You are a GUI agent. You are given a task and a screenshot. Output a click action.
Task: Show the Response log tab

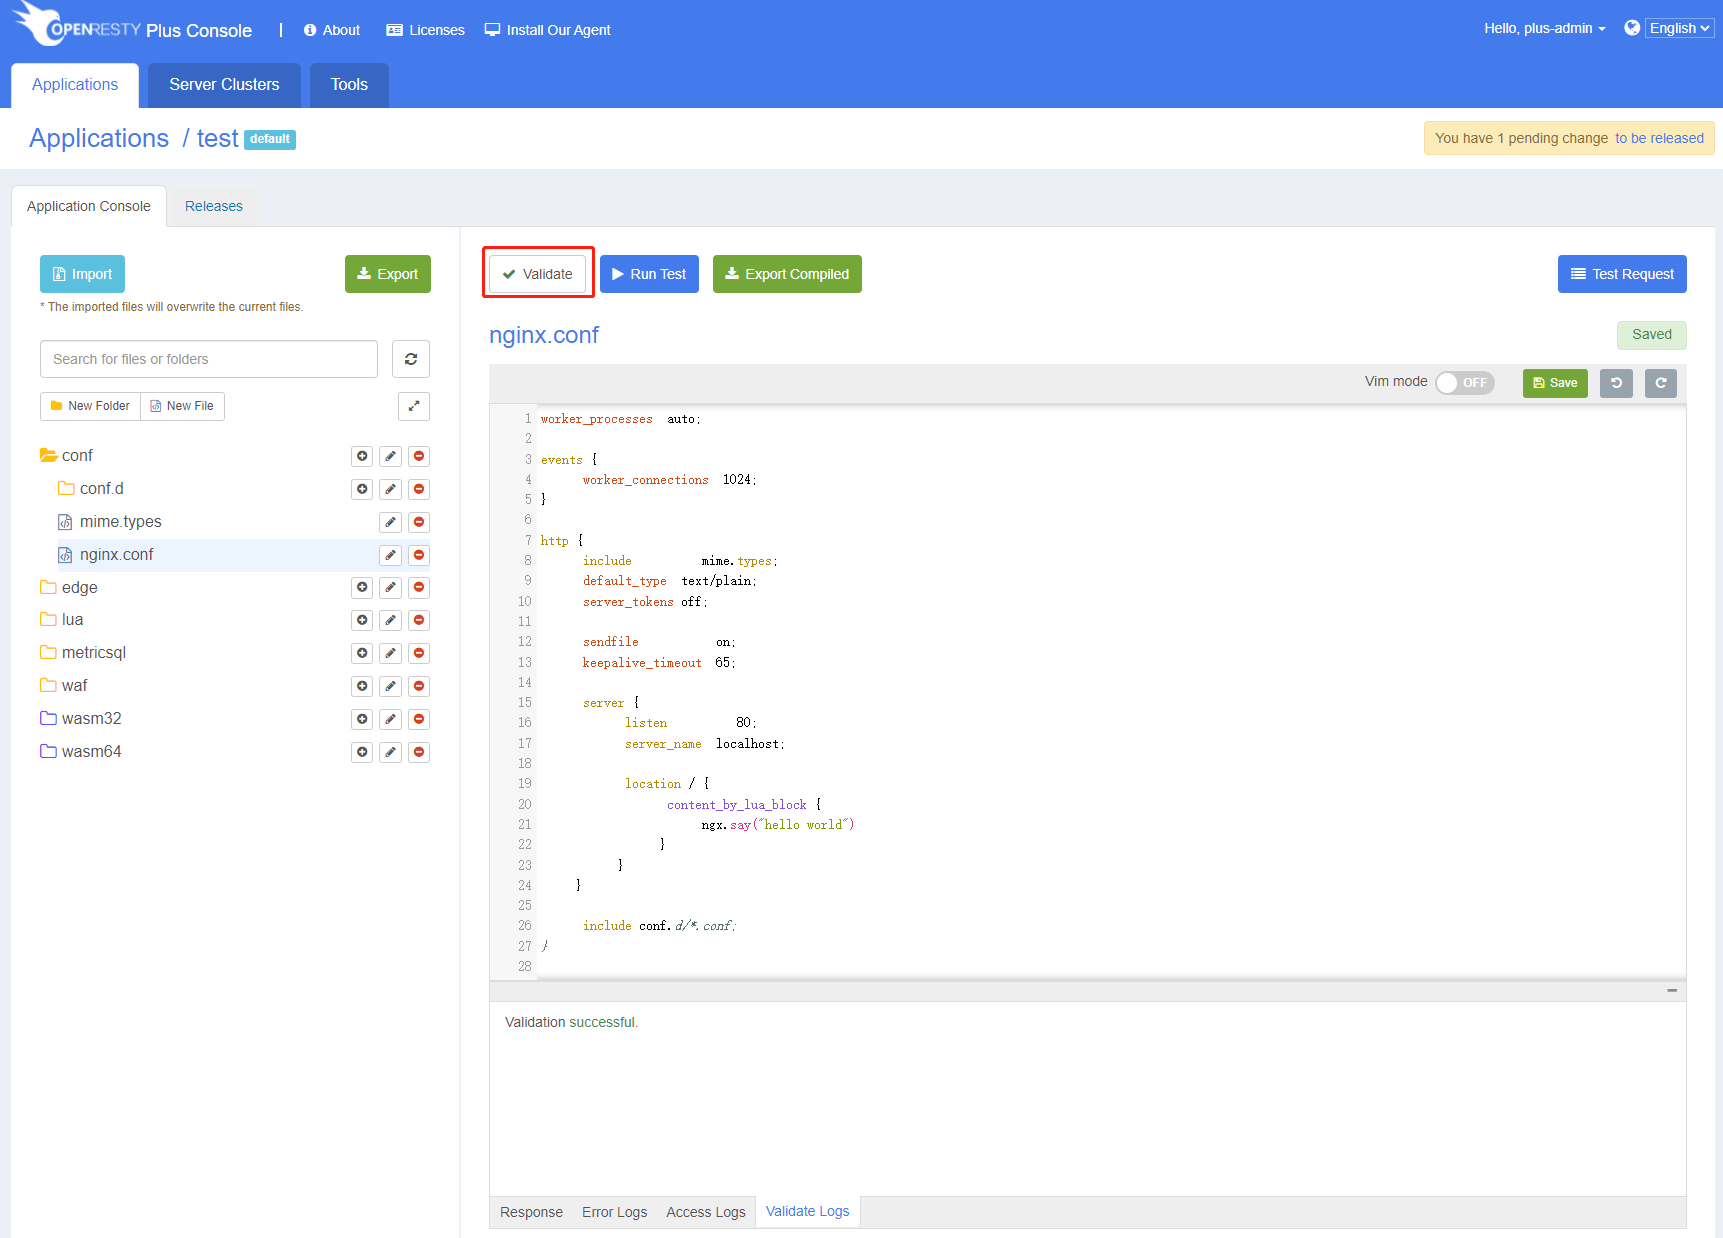[x=531, y=1212]
